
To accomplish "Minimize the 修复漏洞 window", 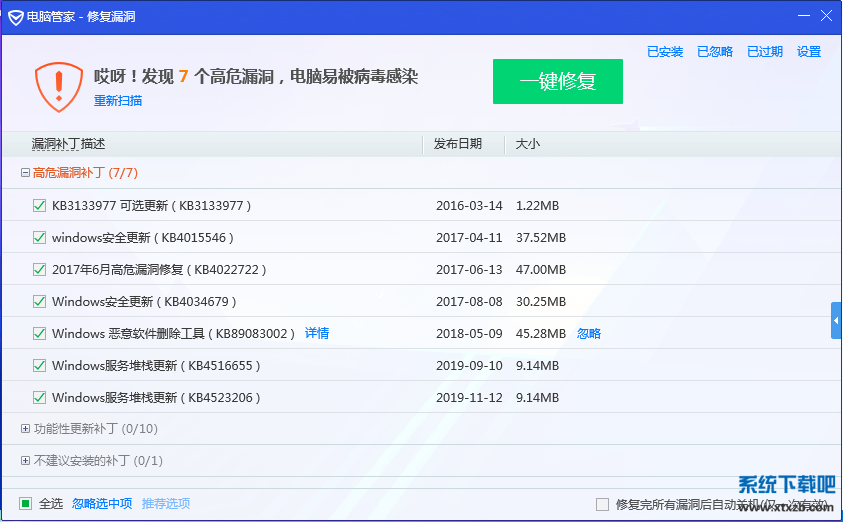I will coord(804,16).
